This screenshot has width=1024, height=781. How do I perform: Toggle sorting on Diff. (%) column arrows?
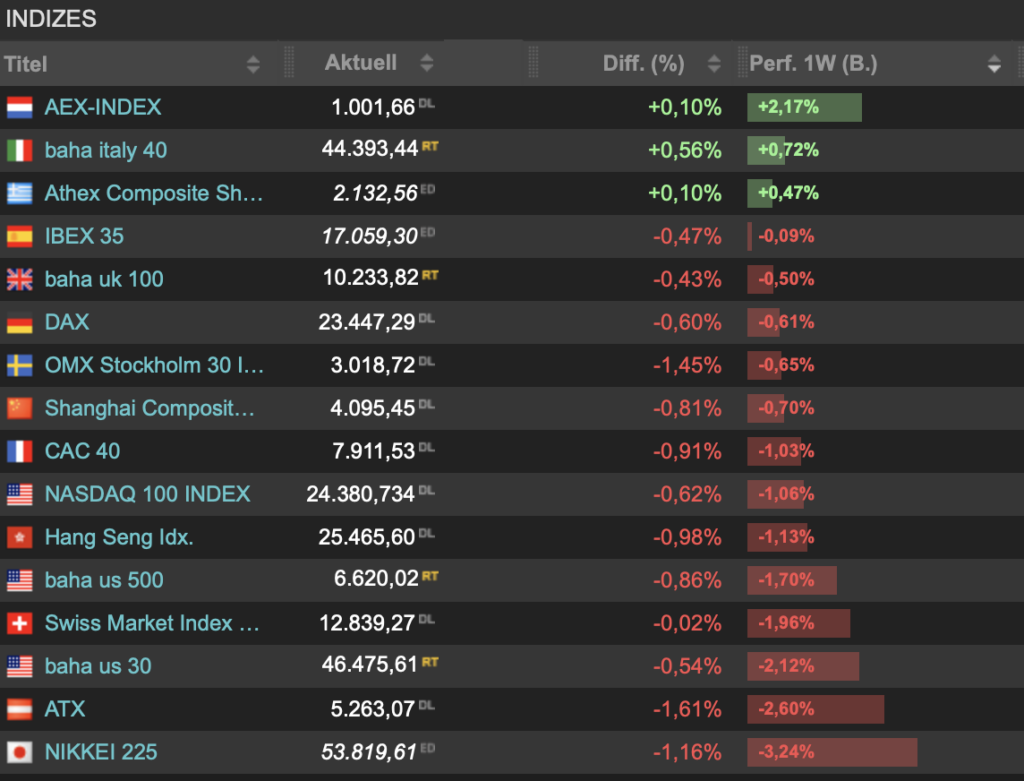point(714,64)
